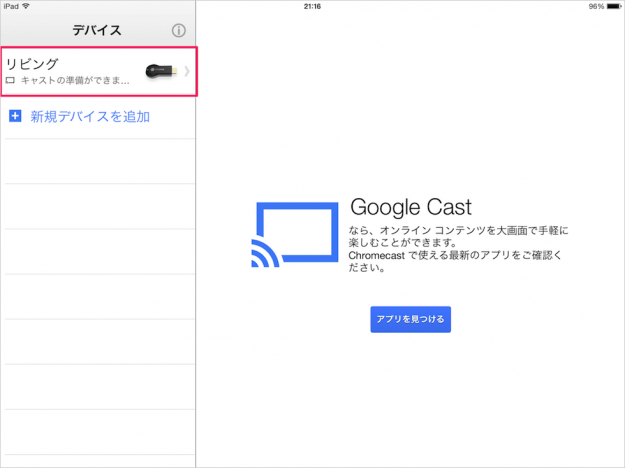Click the アプリを見つける button
This screenshot has width=625, height=468.
pyautogui.click(x=411, y=319)
